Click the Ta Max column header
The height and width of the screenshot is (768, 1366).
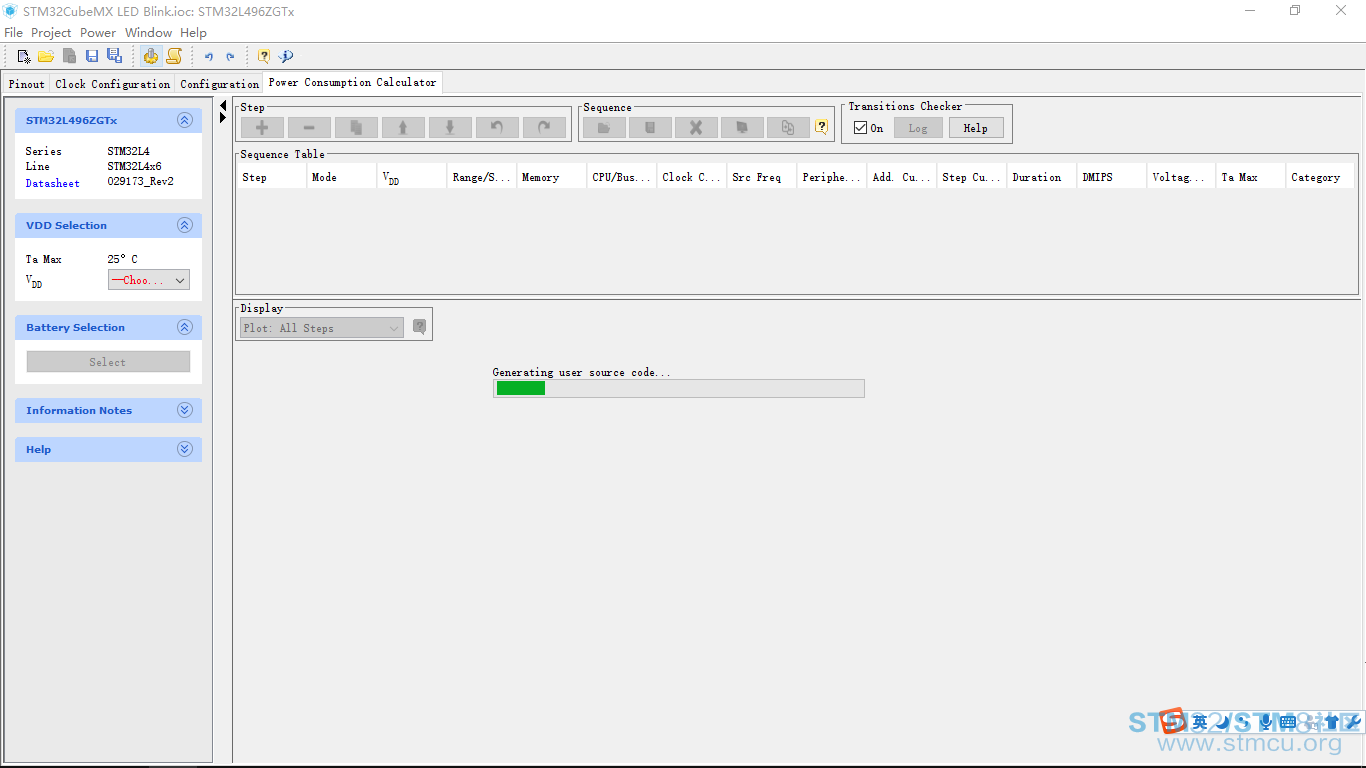coord(1251,177)
